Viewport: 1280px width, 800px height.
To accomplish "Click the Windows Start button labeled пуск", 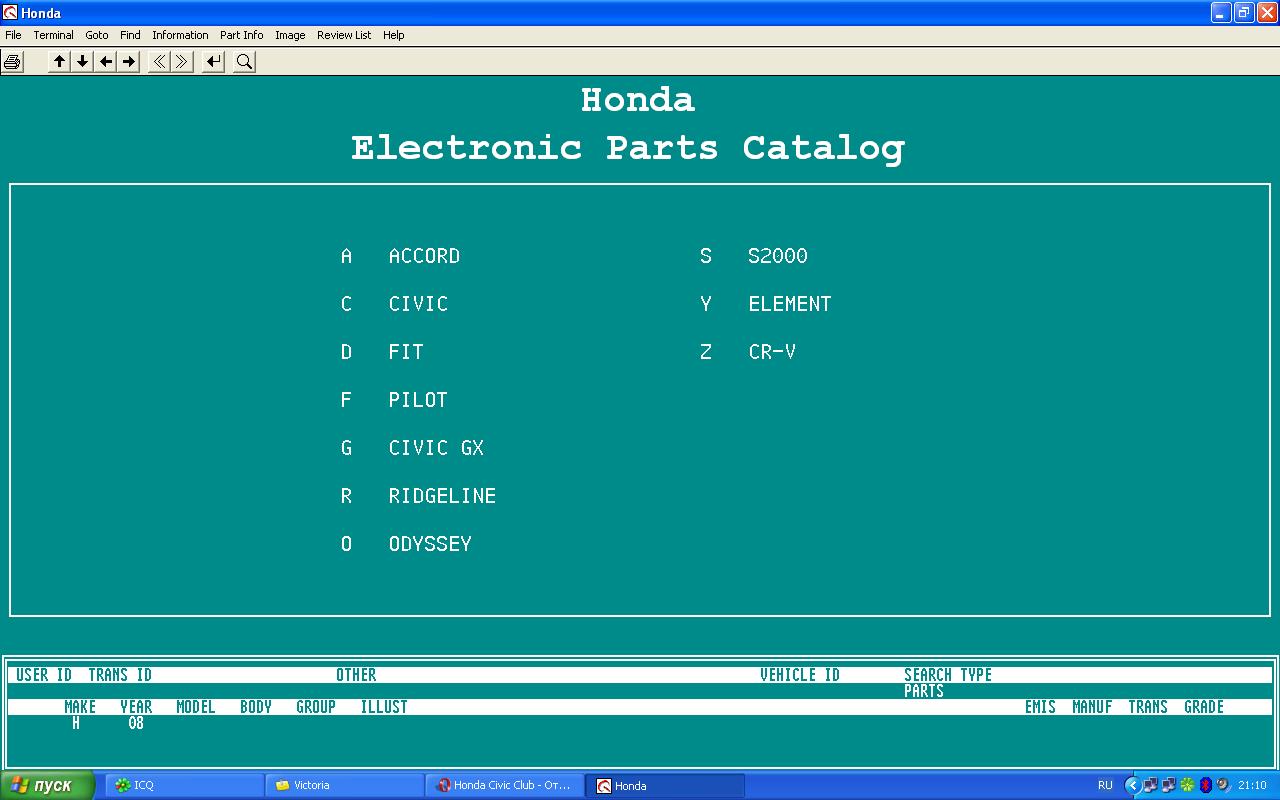I will [x=47, y=785].
